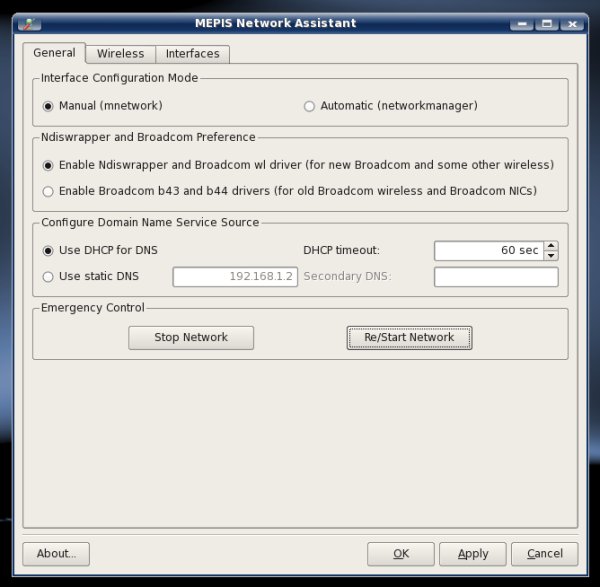Increase DHCP timeout with up arrow
Viewport: 600px width, 587px height.
tap(551, 246)
